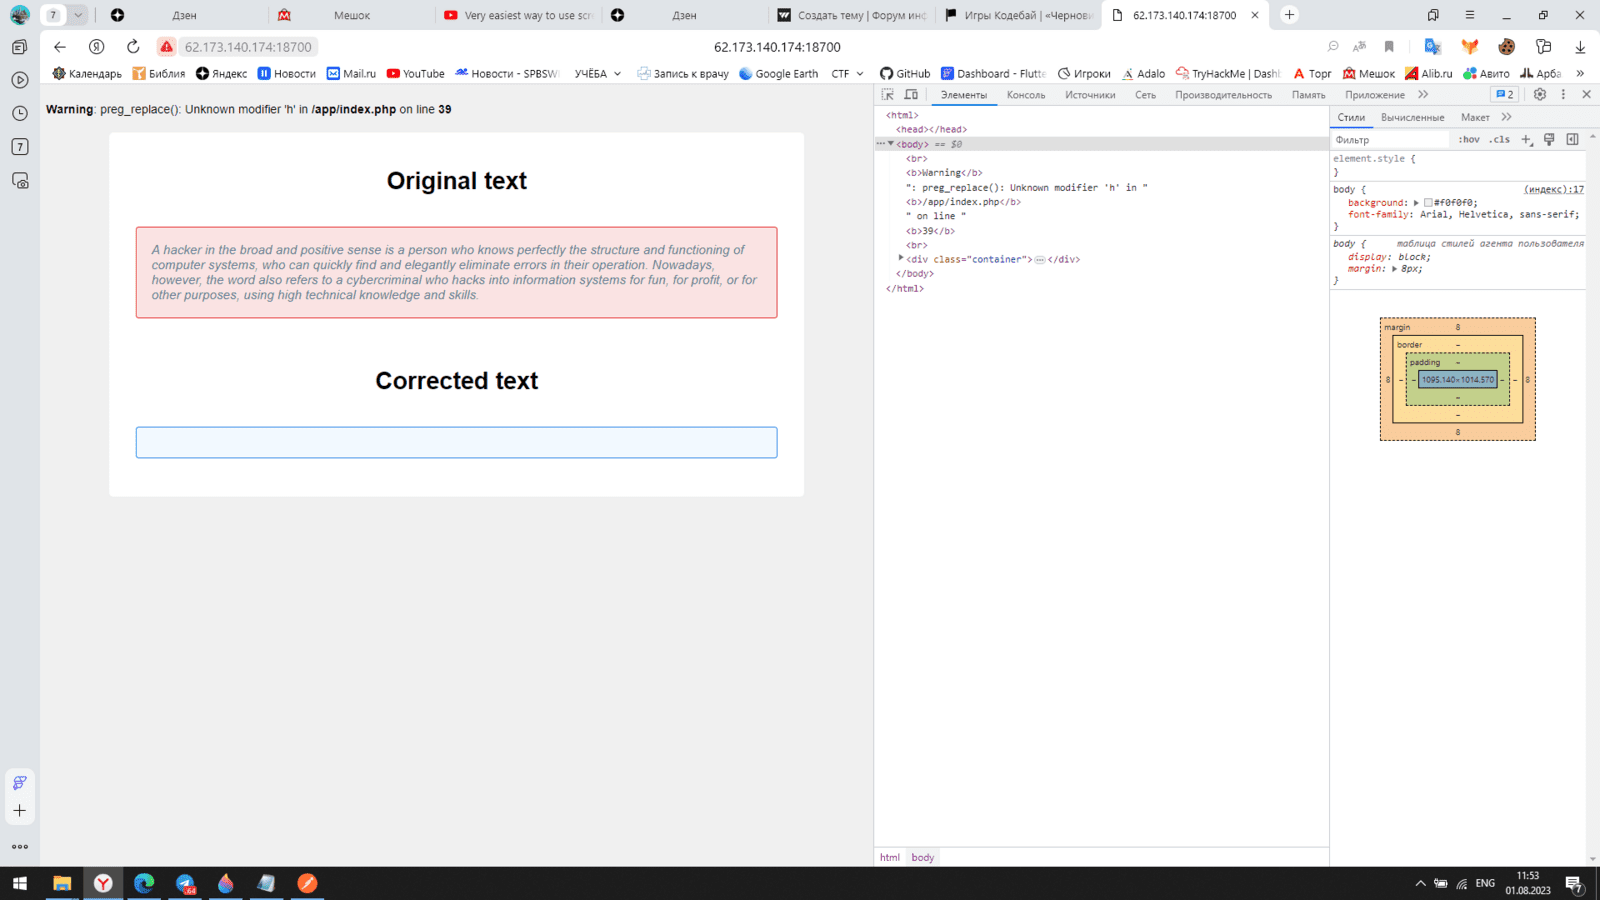Open page translate icon in address bar
This screenshot has width=1600, height=900.
coord(1359,47)
